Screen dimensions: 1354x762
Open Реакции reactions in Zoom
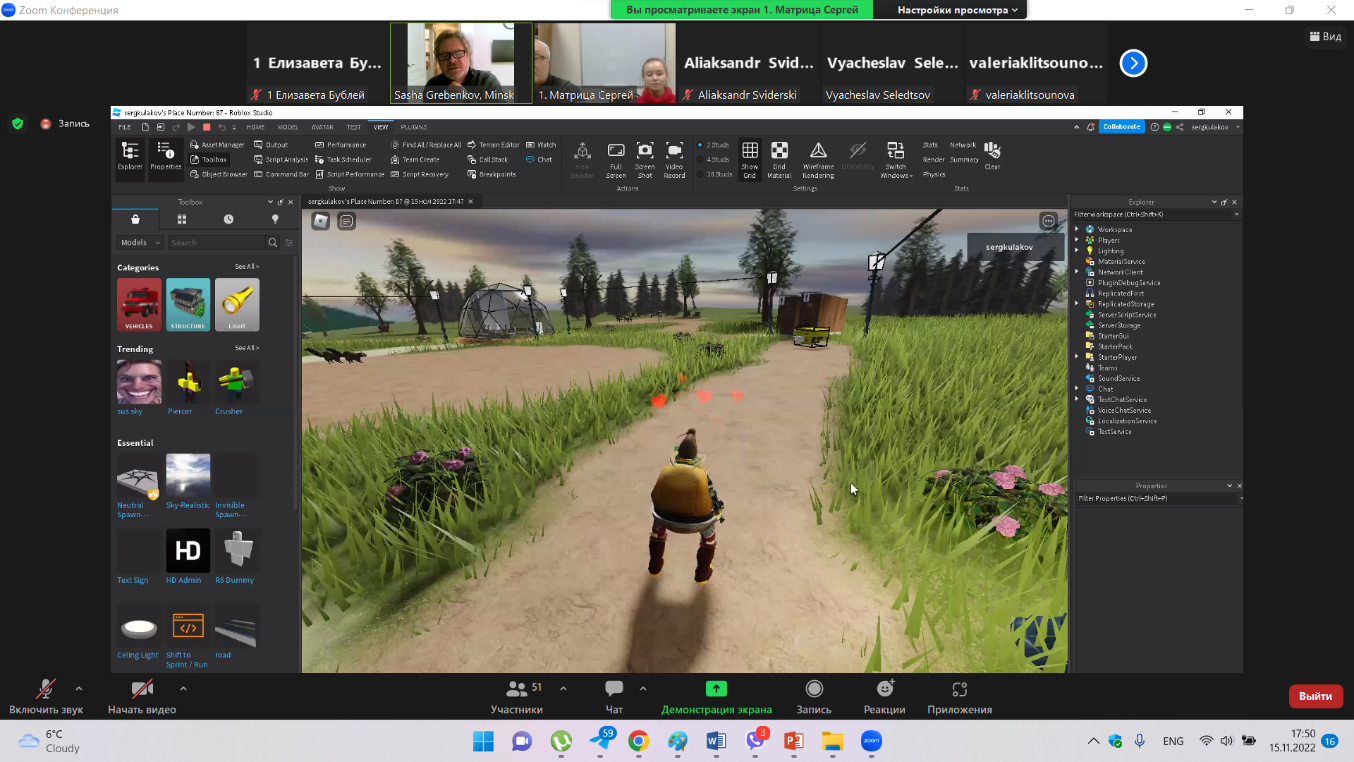point(885,697)
